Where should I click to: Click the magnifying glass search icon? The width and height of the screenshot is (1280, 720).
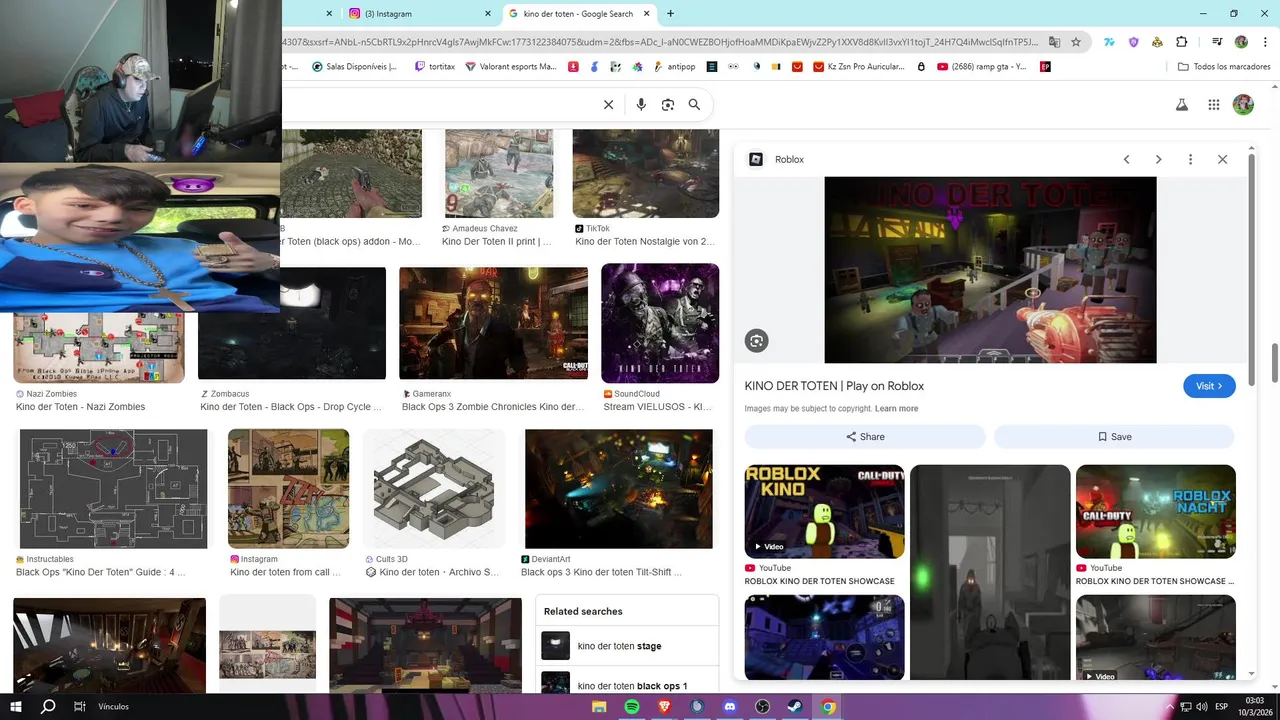pos(694,105)
